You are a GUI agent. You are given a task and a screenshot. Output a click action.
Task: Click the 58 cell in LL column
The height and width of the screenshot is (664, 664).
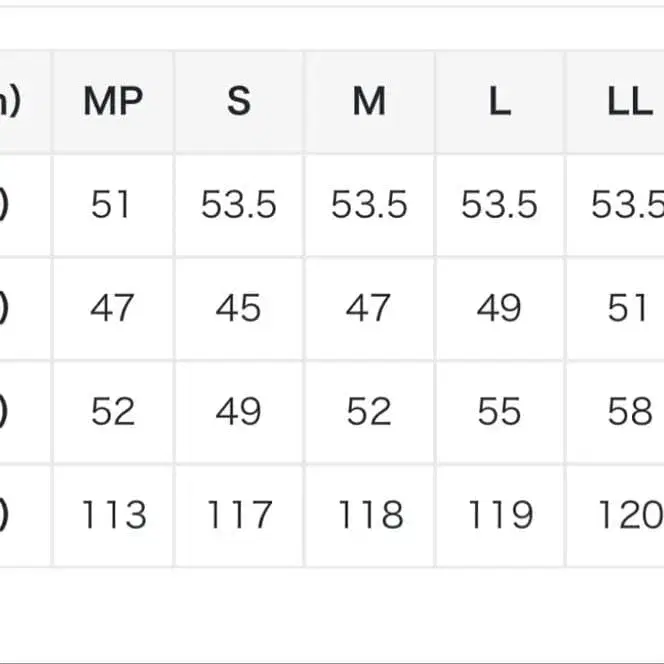(x=628, y=411)
